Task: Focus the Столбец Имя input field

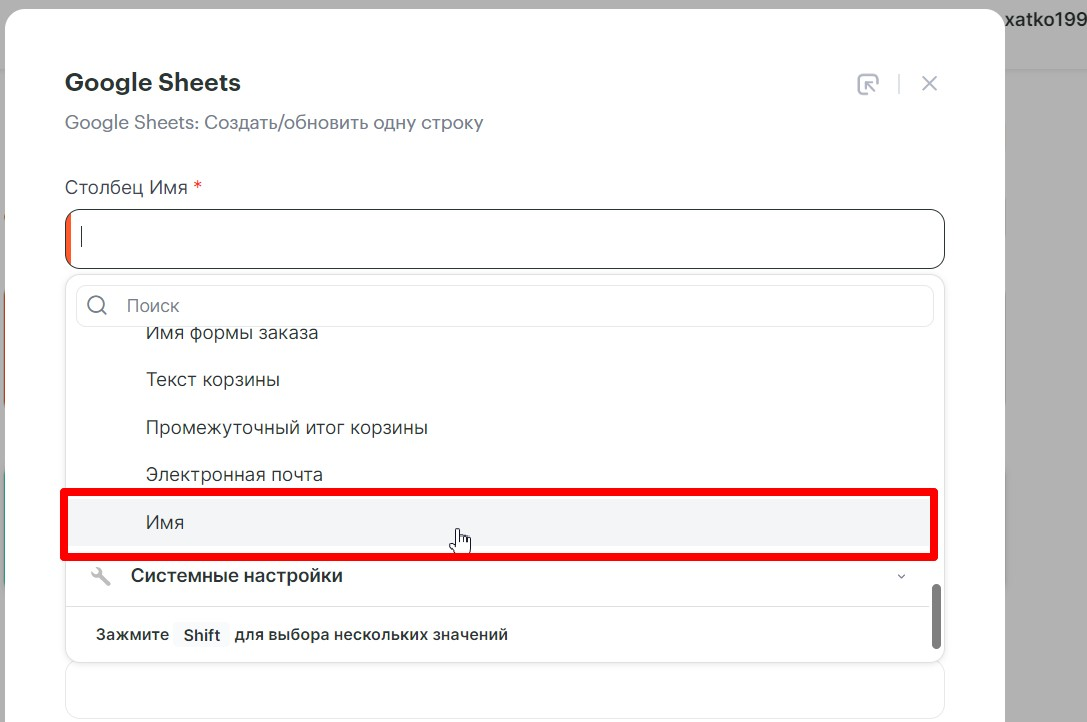Action: pos(505,239)
